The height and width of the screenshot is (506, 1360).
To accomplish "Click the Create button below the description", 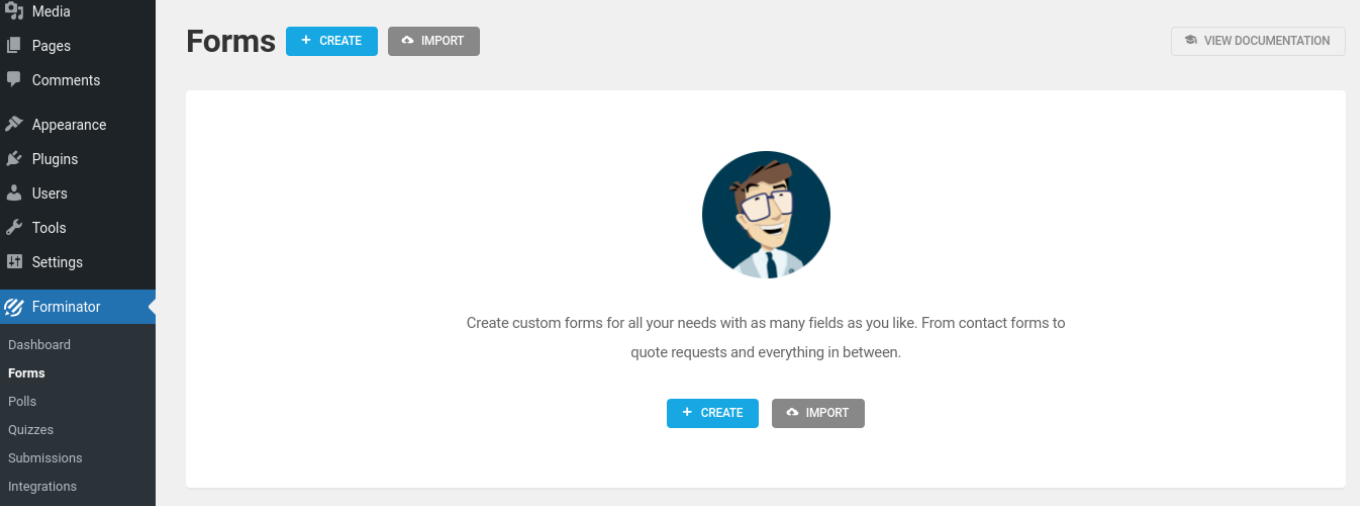I will pos(712,413).
